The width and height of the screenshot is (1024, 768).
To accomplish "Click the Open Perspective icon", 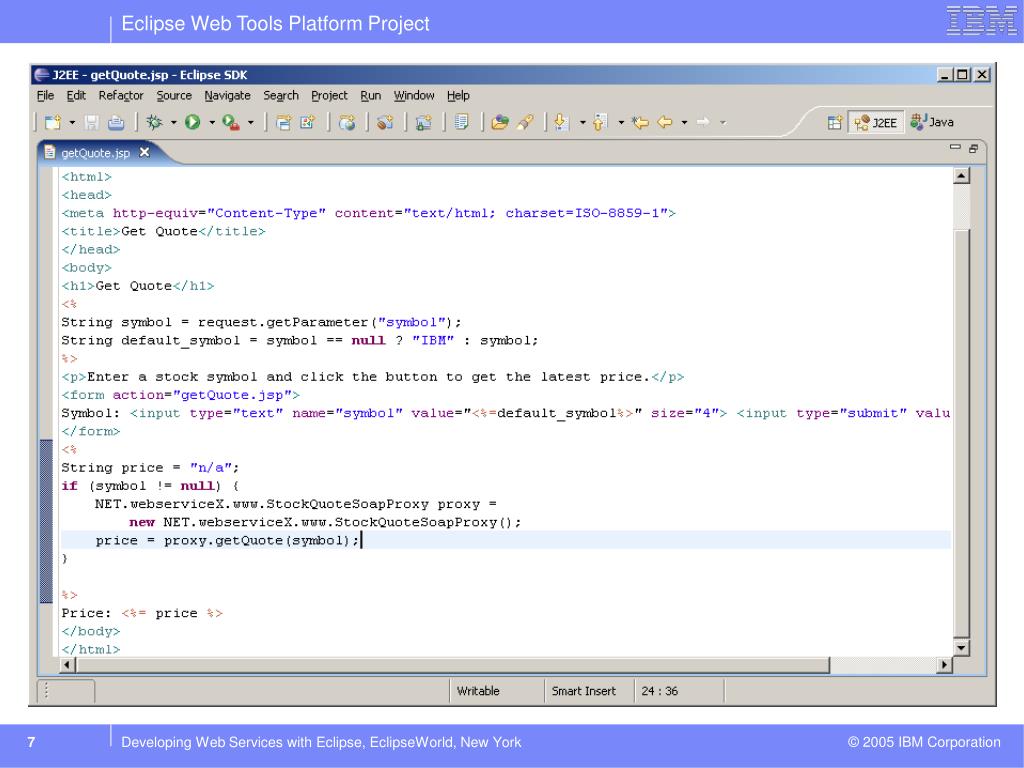I will tap(835, 122).
